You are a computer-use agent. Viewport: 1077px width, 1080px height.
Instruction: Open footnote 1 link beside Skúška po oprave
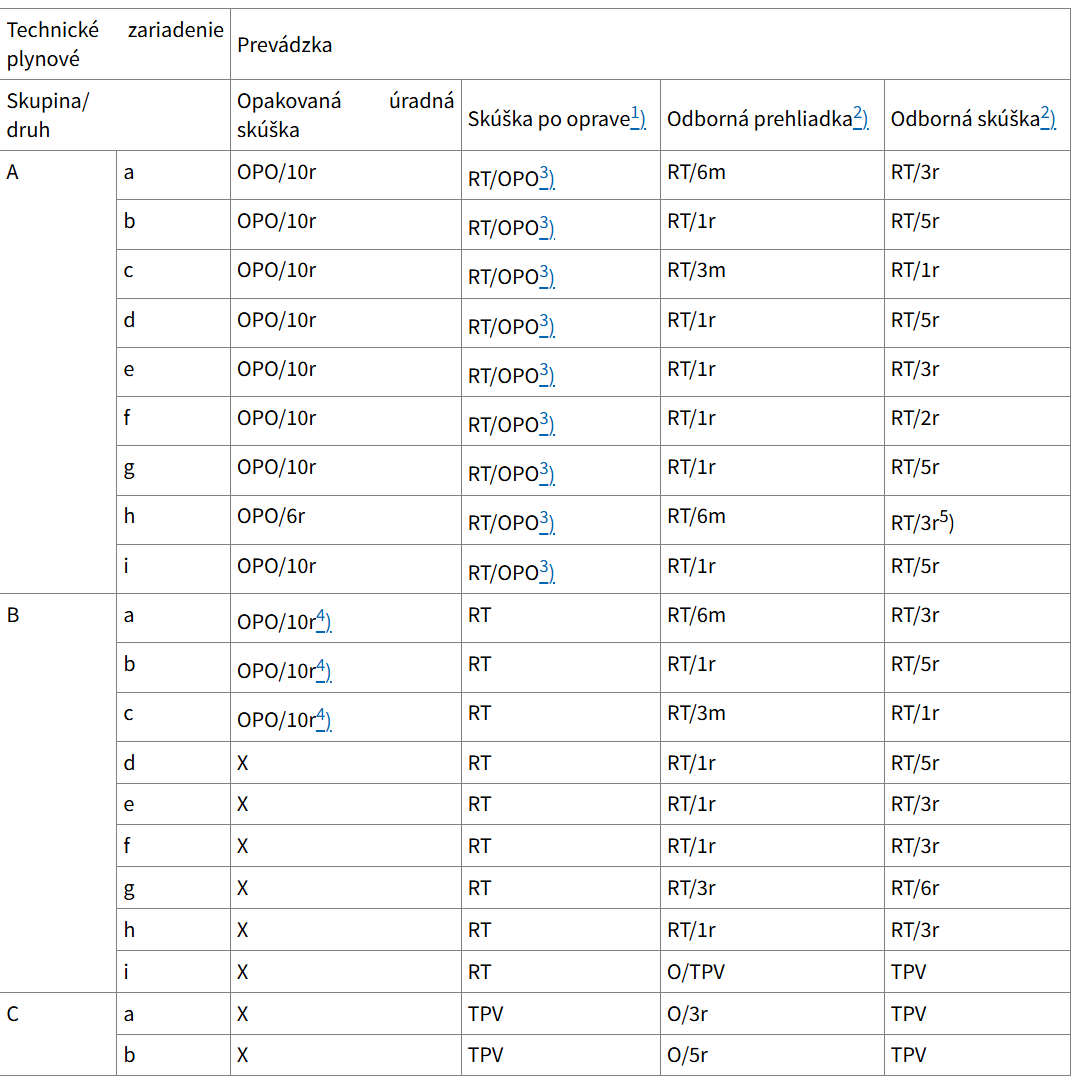[x=638, y=117]
